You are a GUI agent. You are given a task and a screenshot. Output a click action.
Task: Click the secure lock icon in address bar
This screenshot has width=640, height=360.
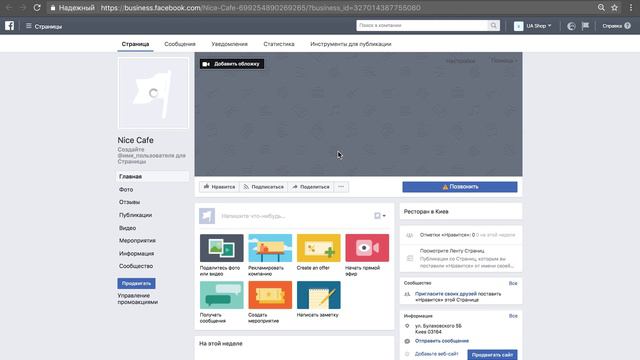[x=53, y=7]
